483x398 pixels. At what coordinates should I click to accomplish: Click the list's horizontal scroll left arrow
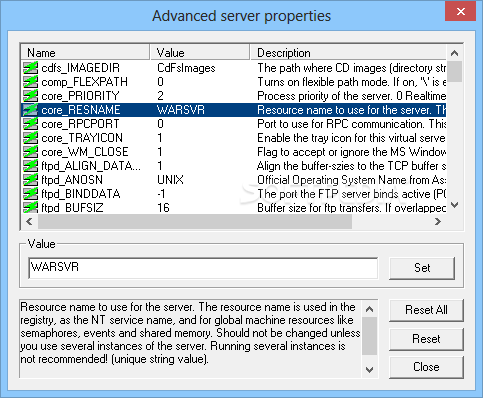[29, 222]
